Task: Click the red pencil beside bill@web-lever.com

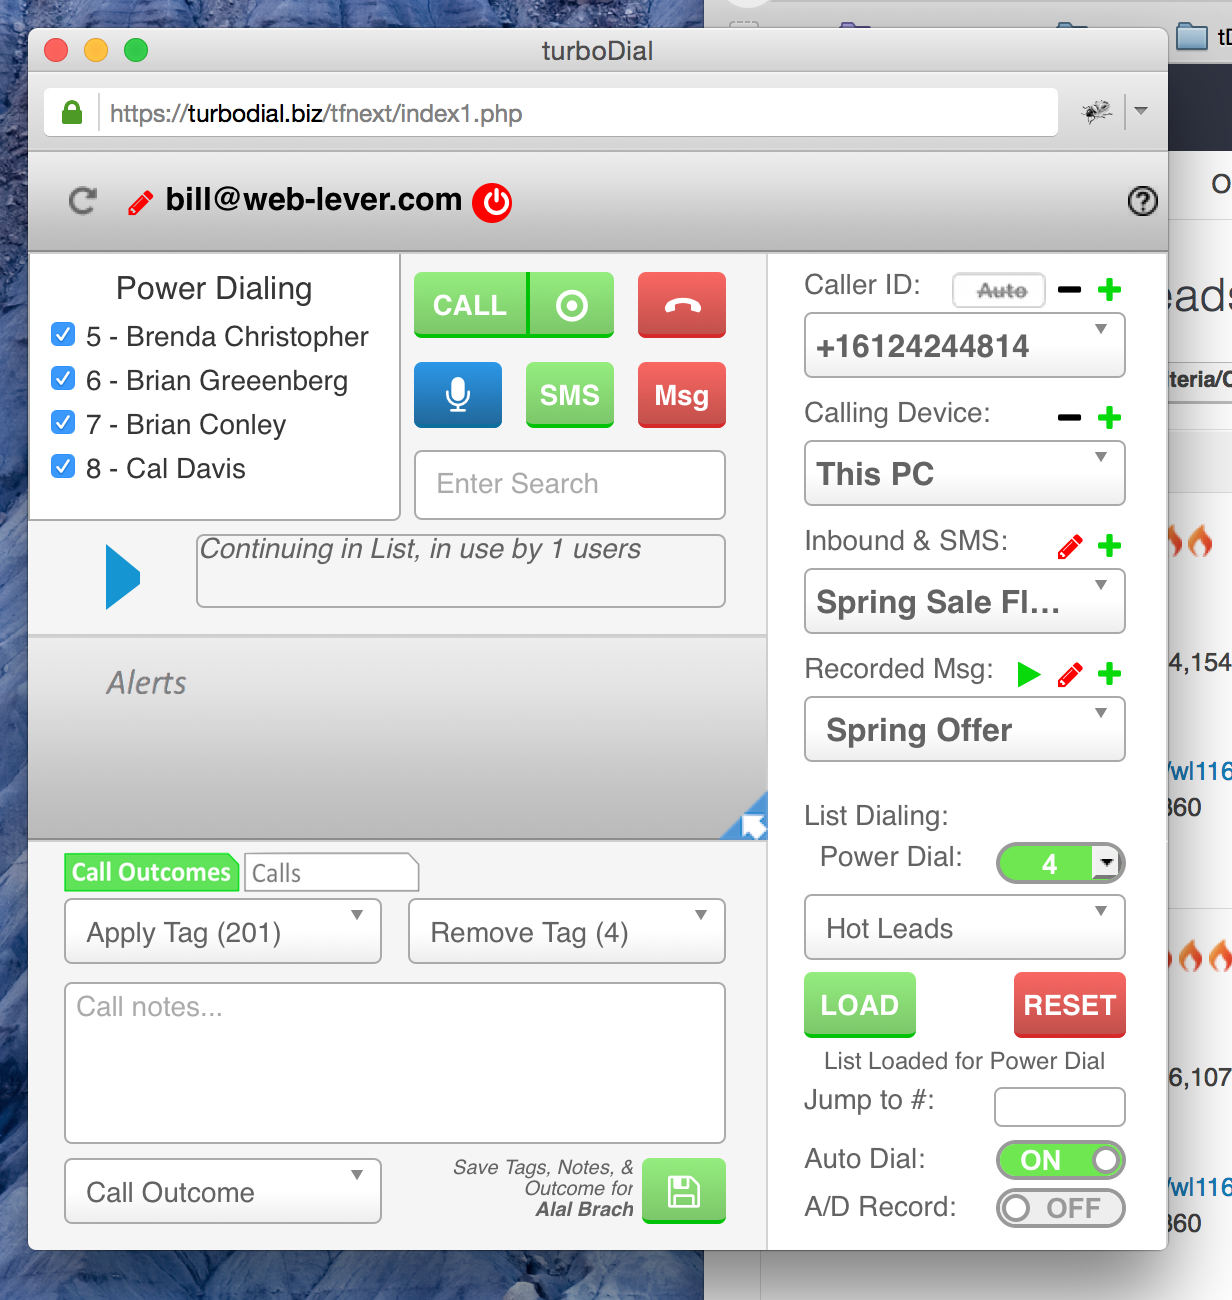Action: (x=141, y=203)
